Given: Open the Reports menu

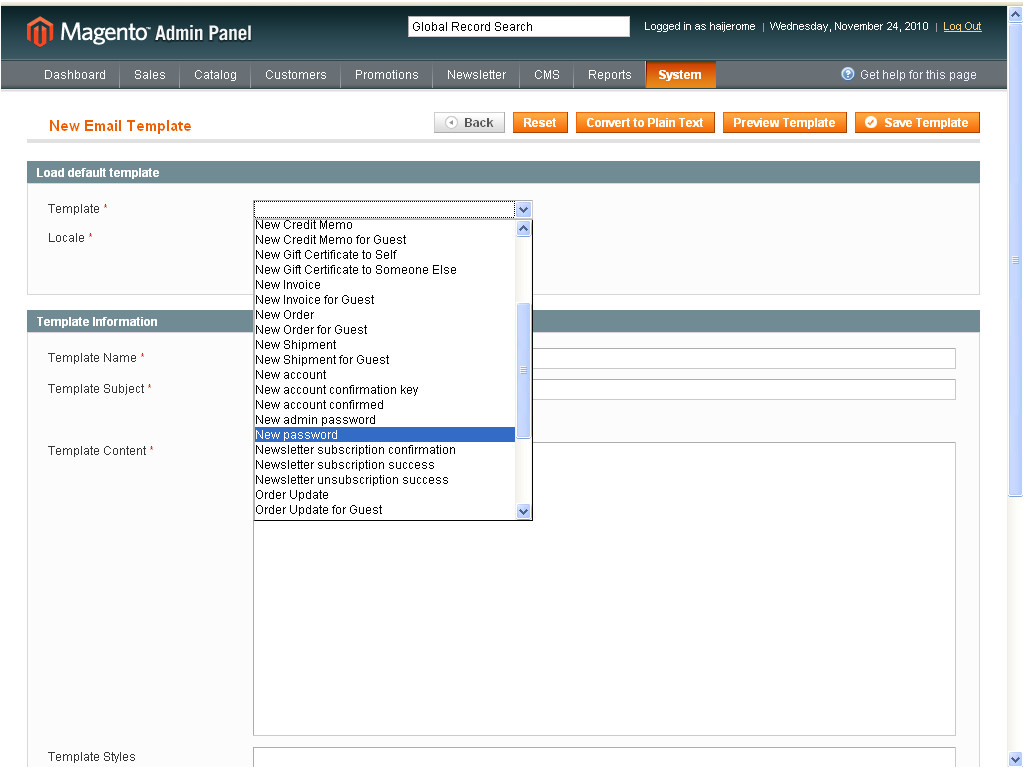Looking at the screenshot, I should (x=609, y=74).
